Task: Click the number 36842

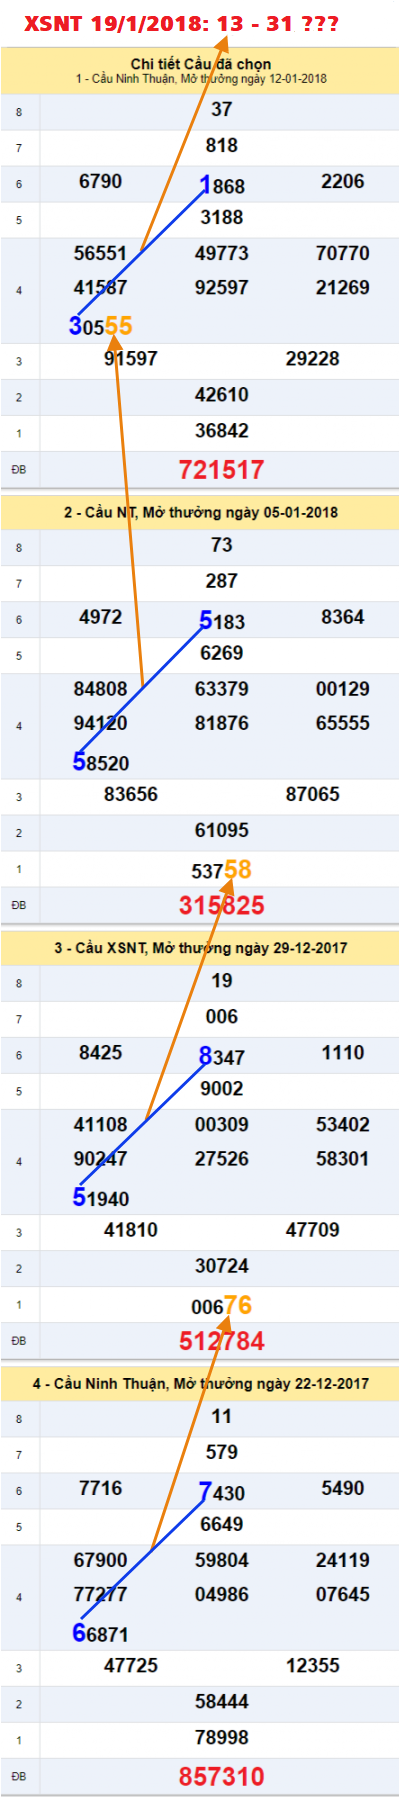Action: tap(222, 430)
